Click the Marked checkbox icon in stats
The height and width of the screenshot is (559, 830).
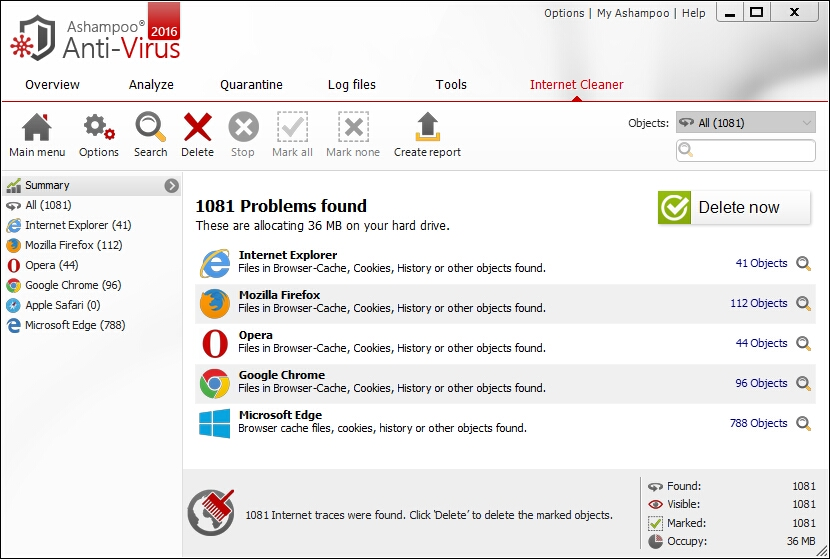click(x=655, y=523)
